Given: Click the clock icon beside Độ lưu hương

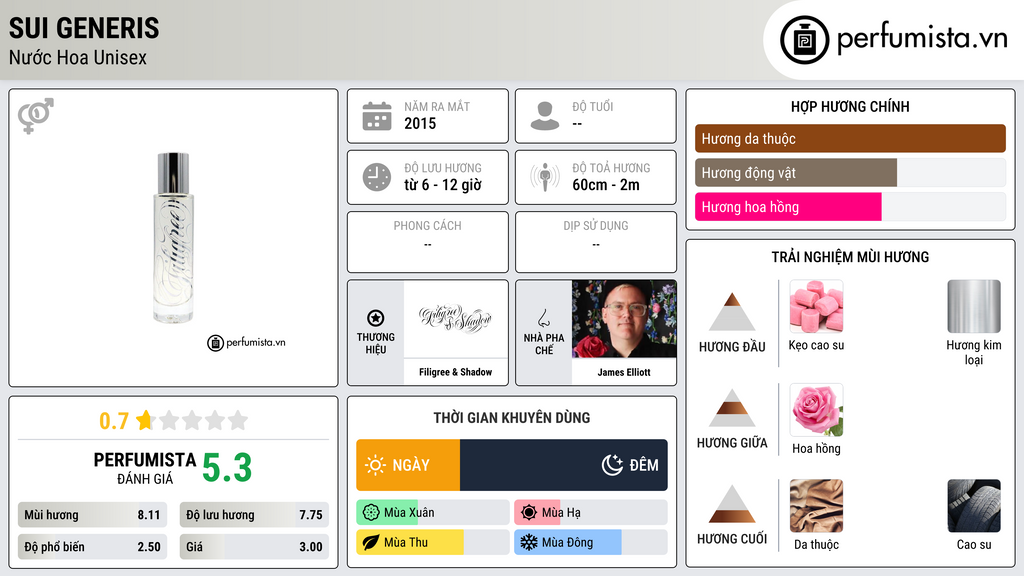Looking at the screenshot, I should click(377, 177).
